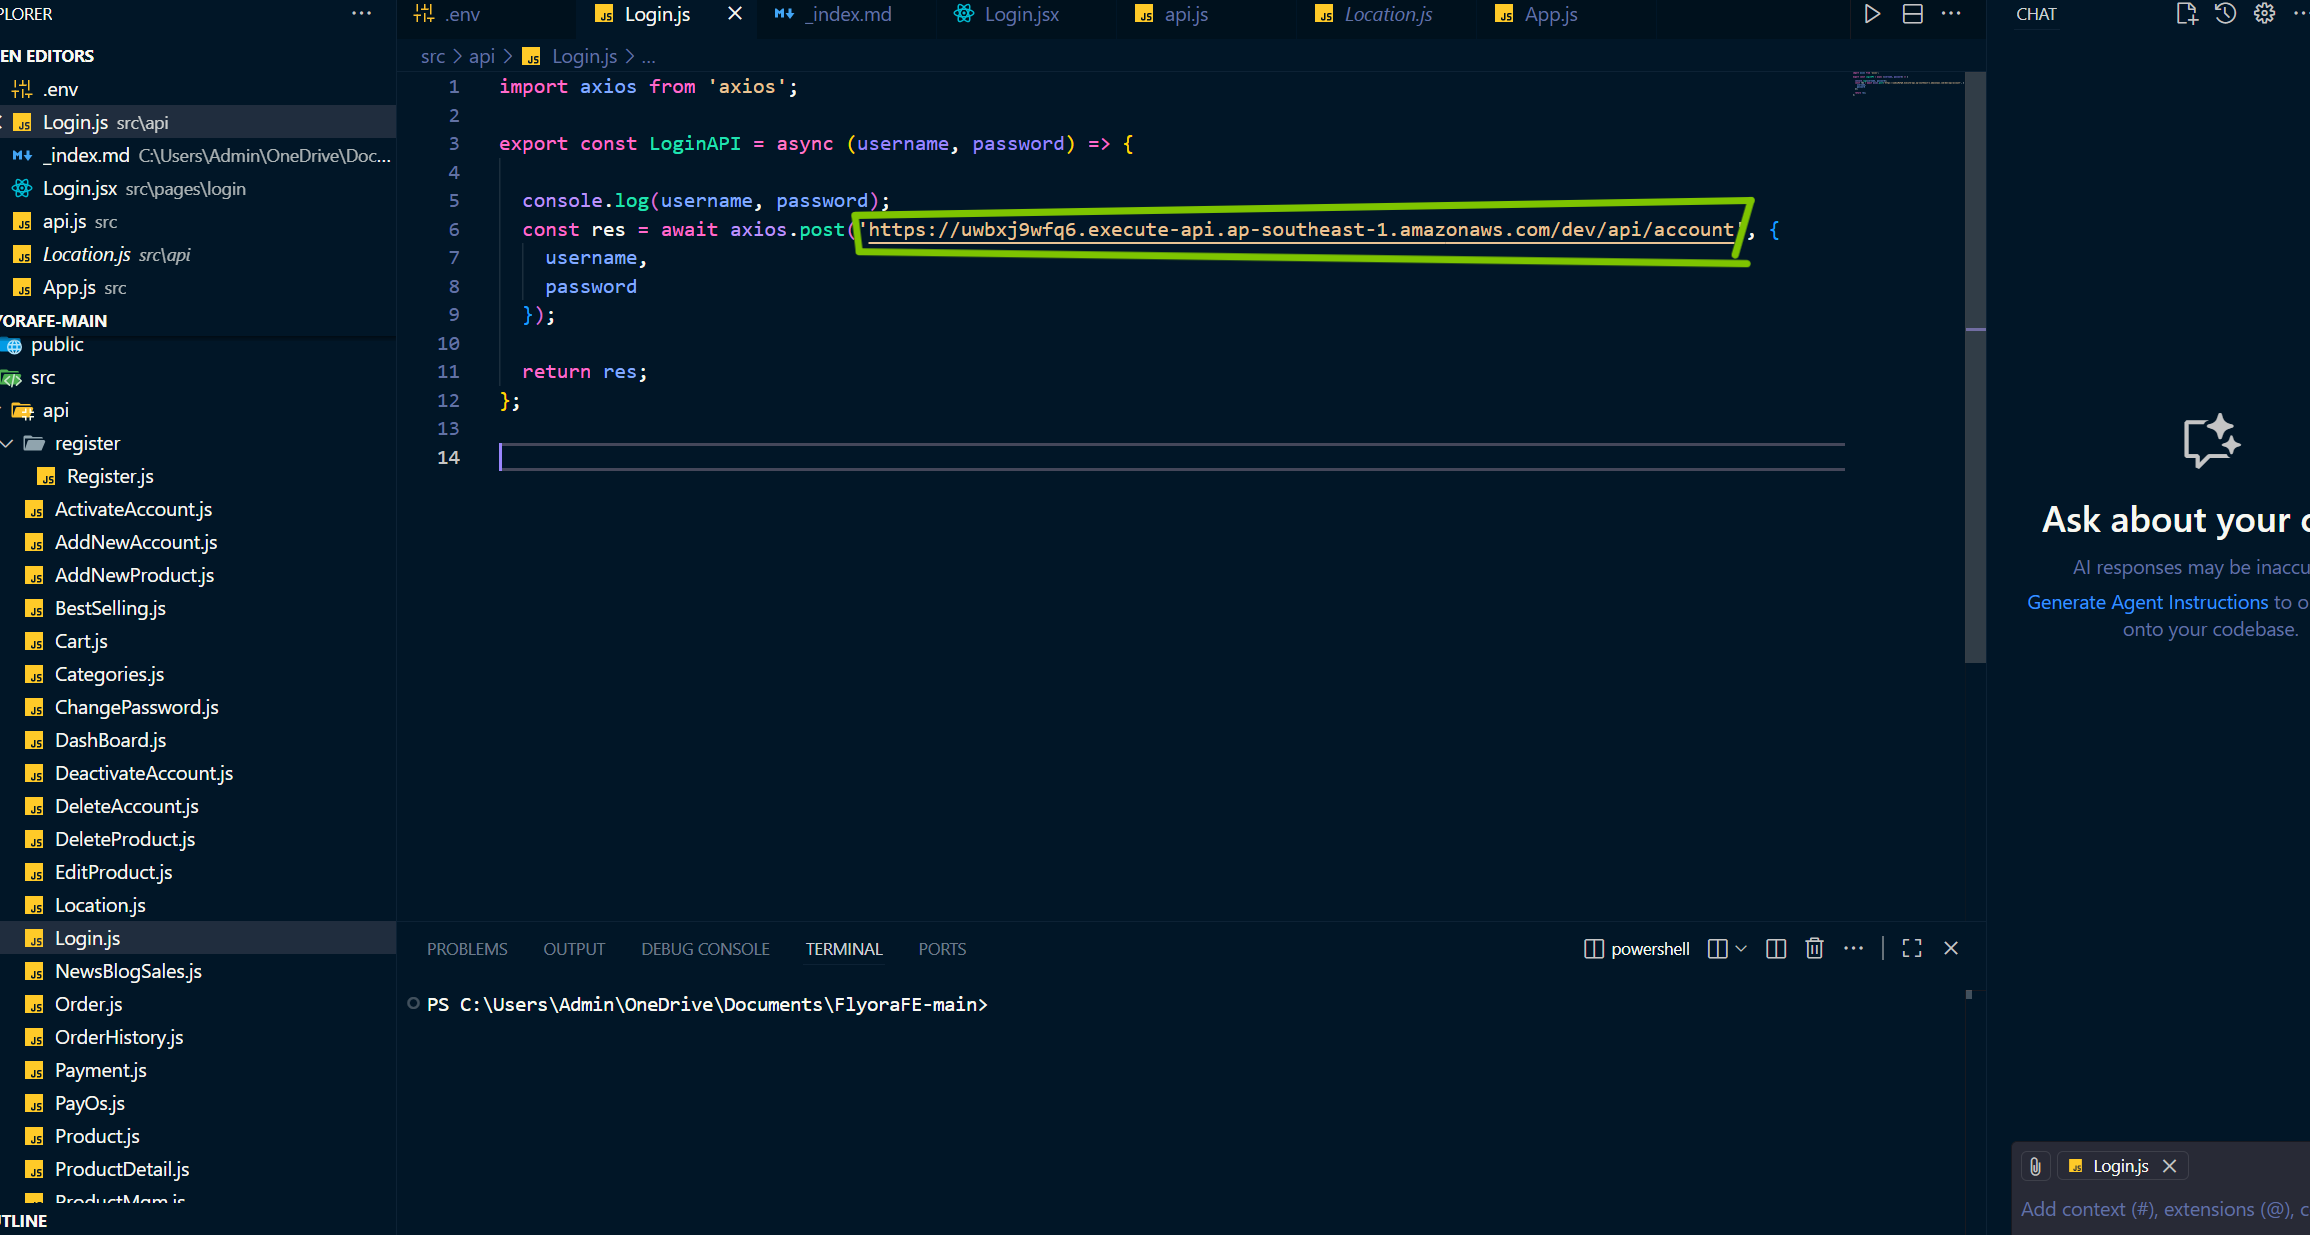
Task: Open the PROBLEMS panel tab
Action: 467,949
